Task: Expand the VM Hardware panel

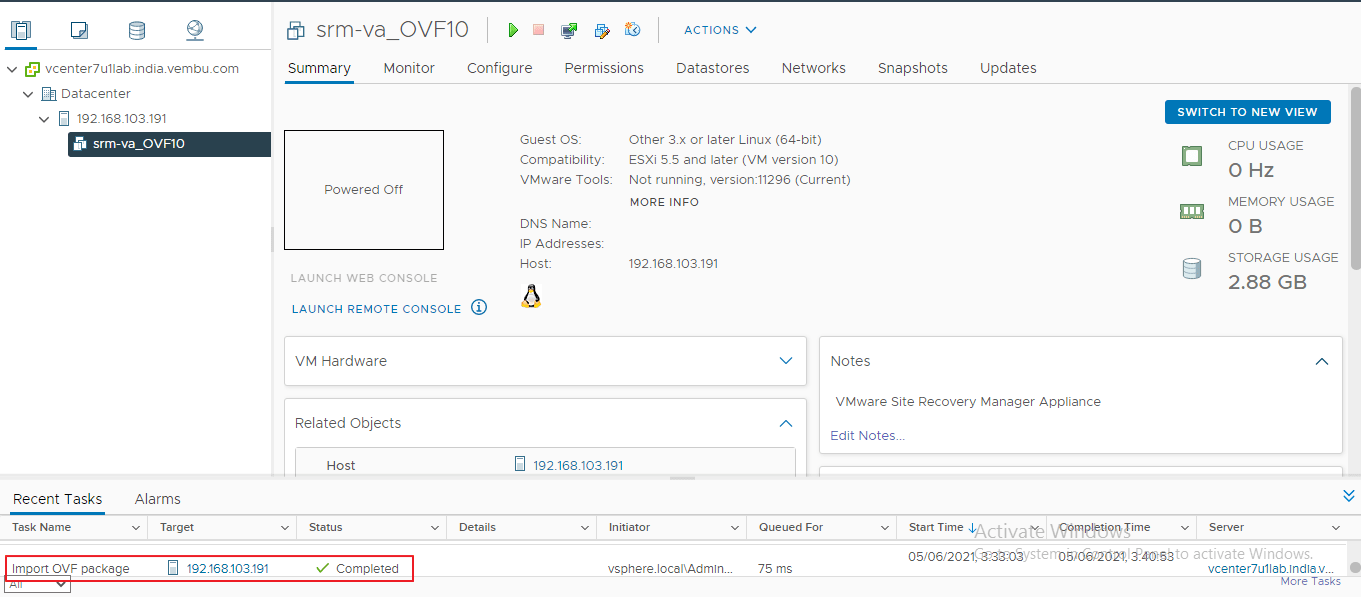Action: pyautogui.click(x=786, y=361)
